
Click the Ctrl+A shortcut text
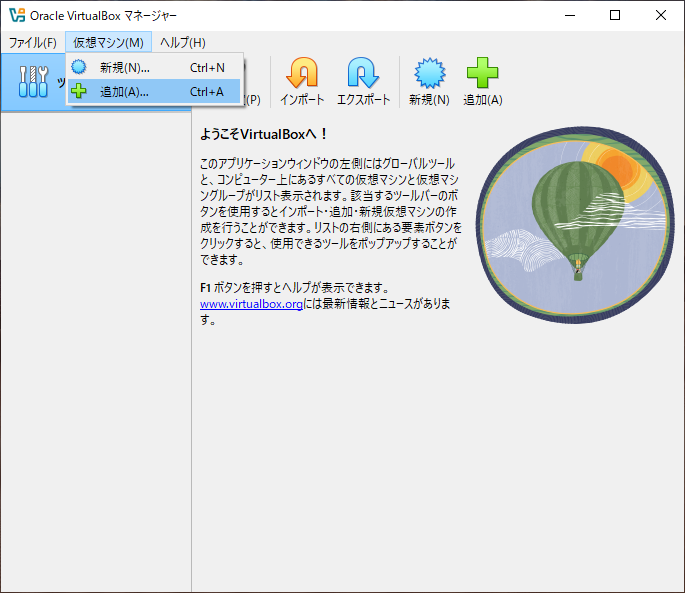tap(207, 92)
